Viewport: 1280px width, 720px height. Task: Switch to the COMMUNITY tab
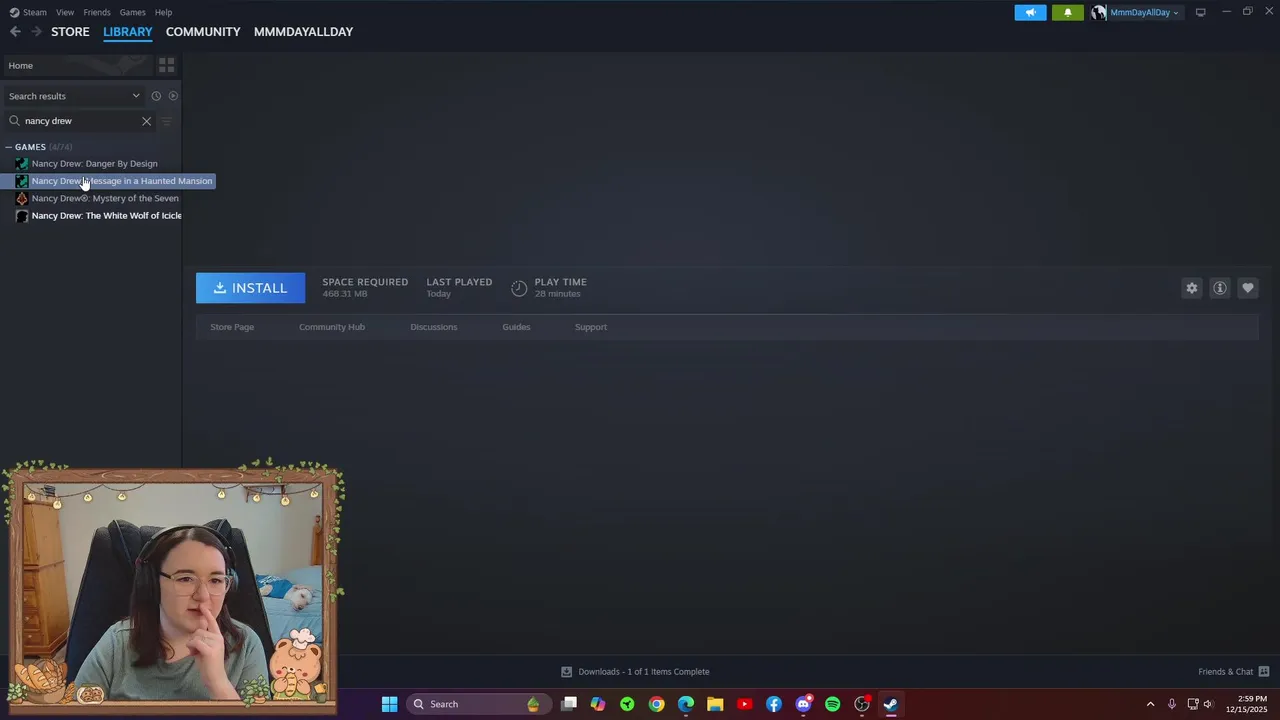click(x=203, y=32)
